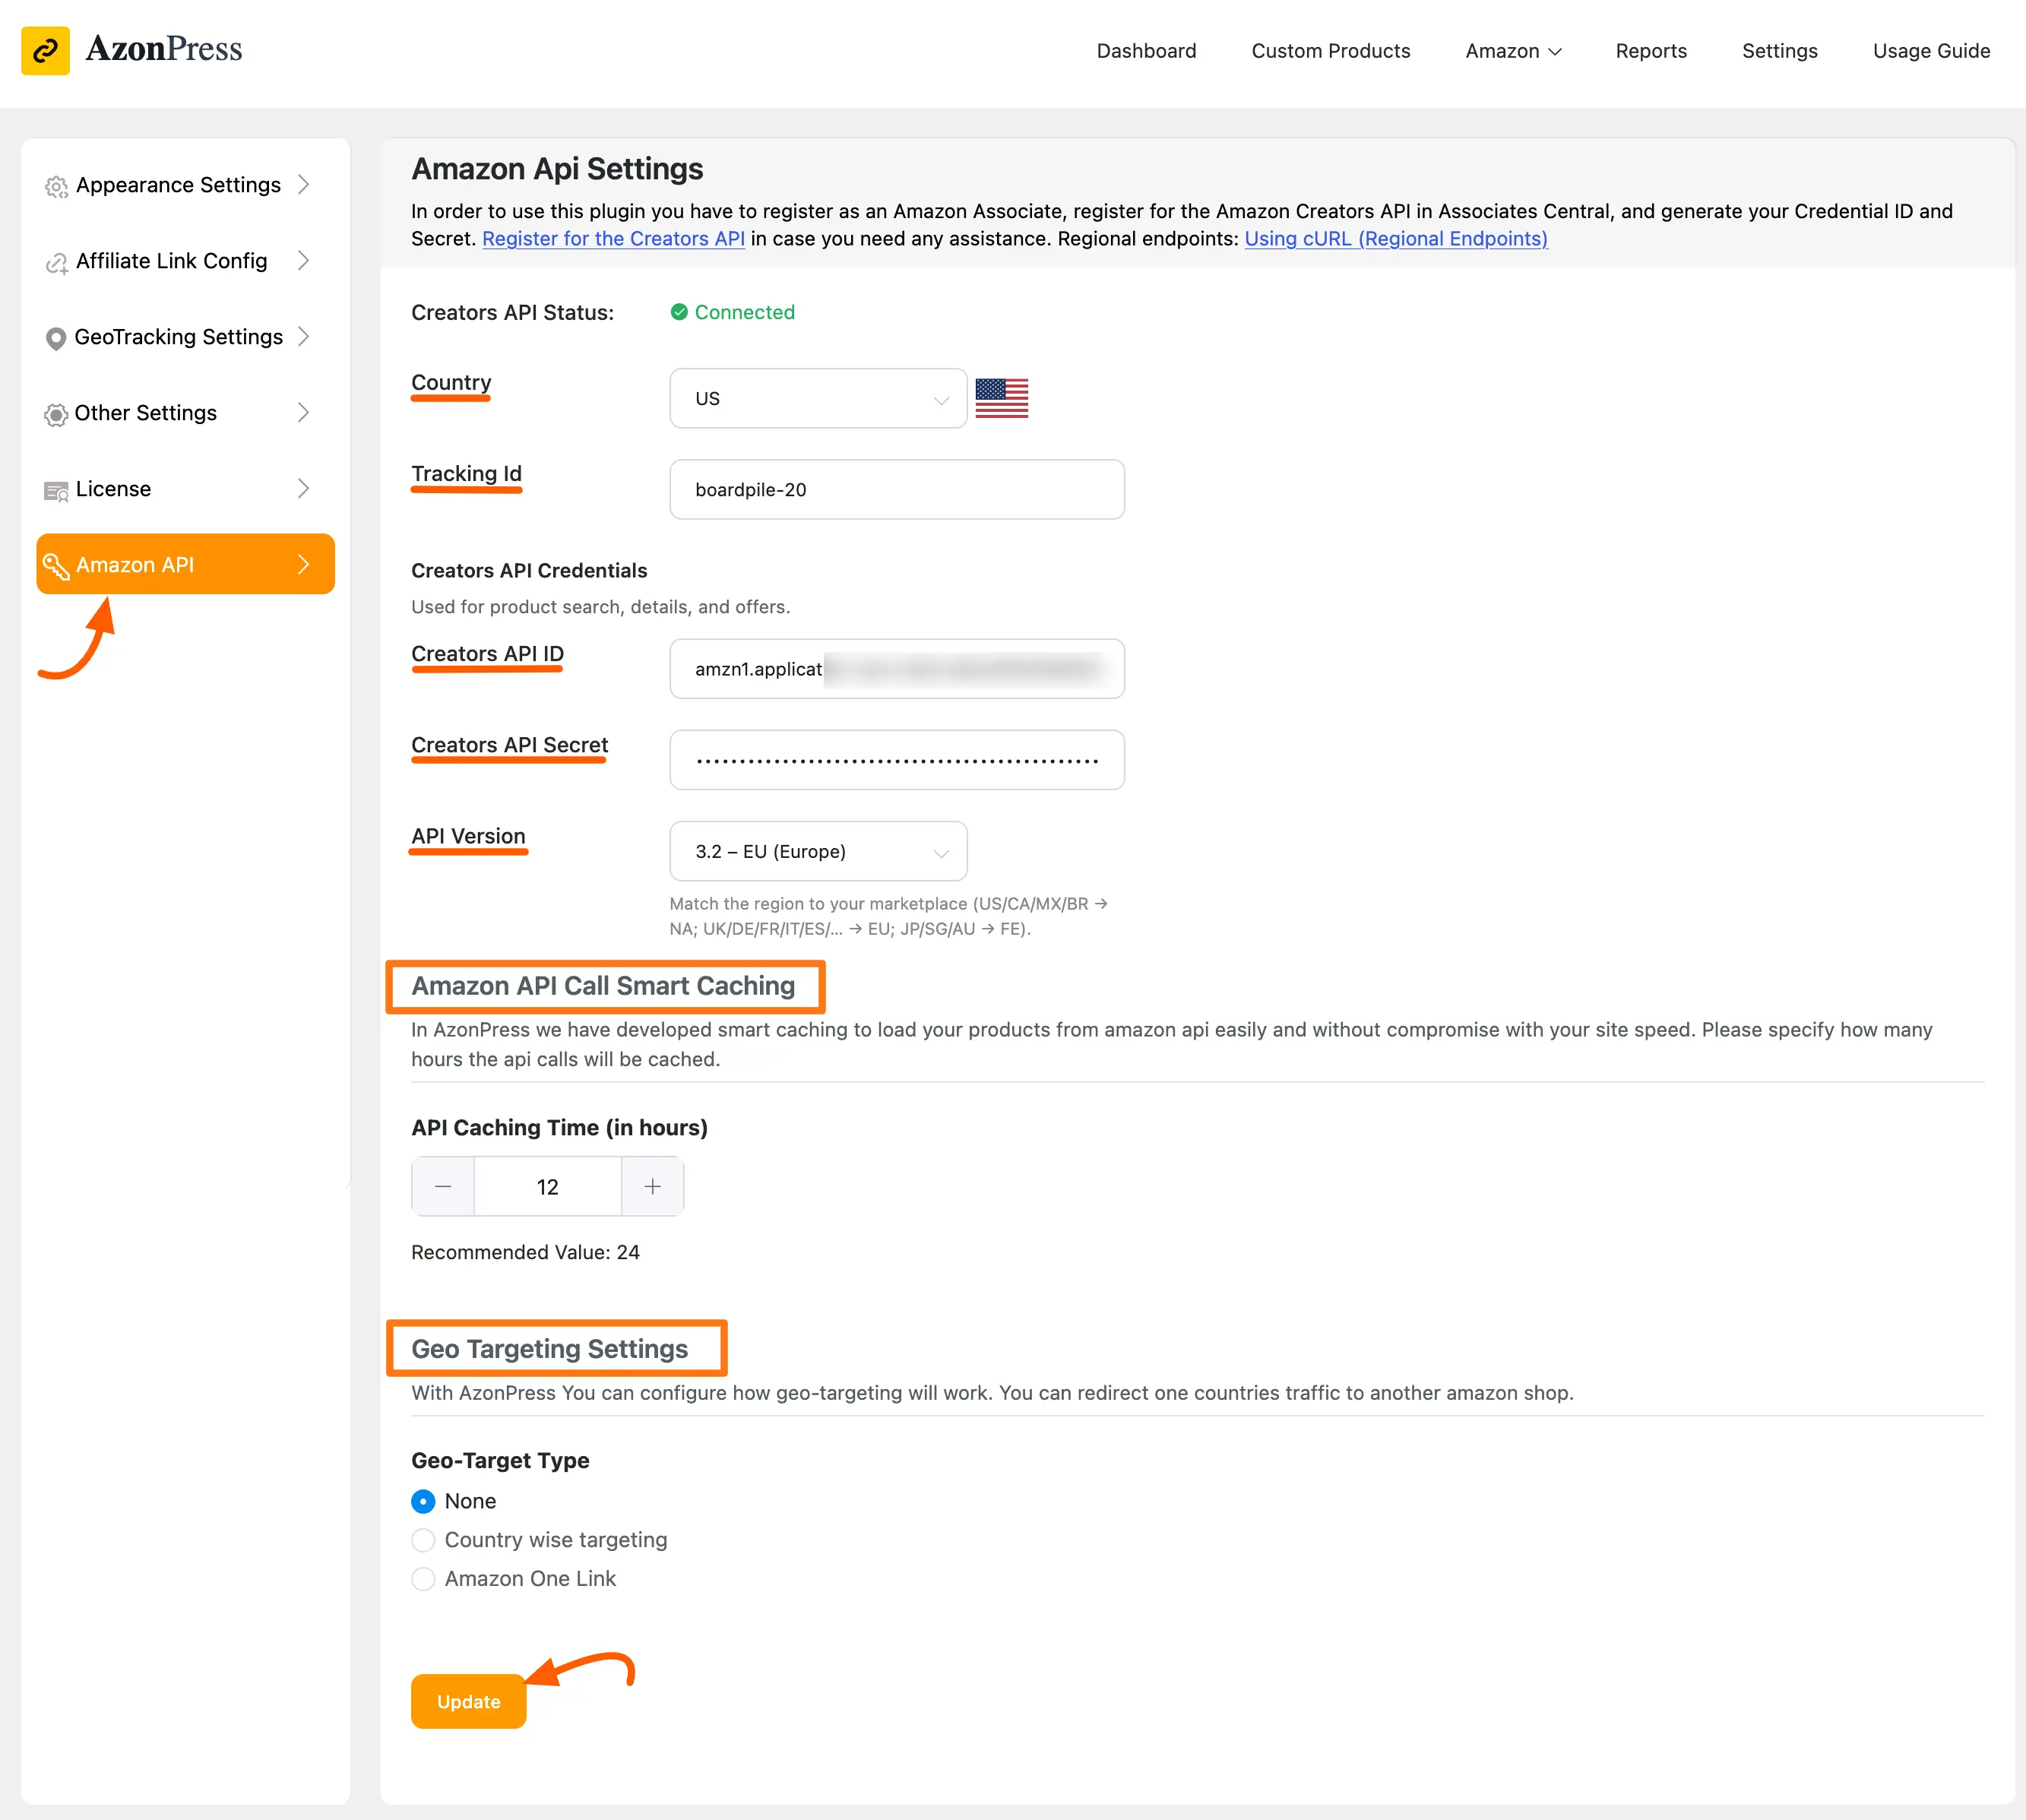The width and height of the screenshot is (2026, 1820).
Task: Select License in sidebar
Action: click(186, 489)
